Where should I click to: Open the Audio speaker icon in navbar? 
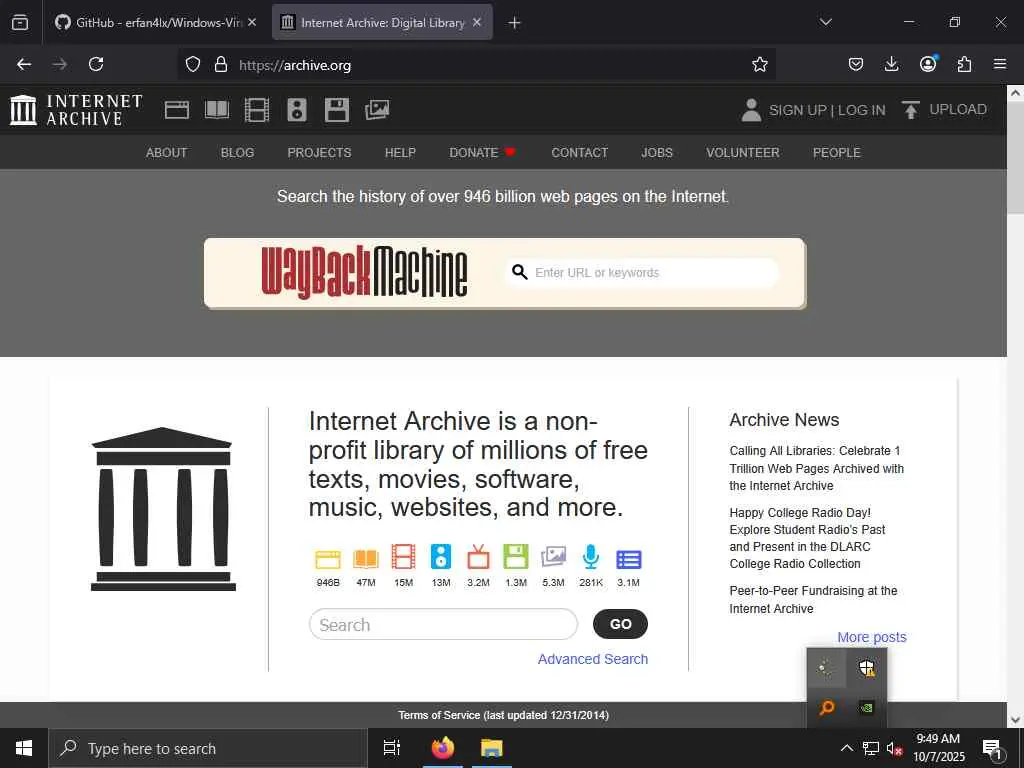click(x=296, y=110)
